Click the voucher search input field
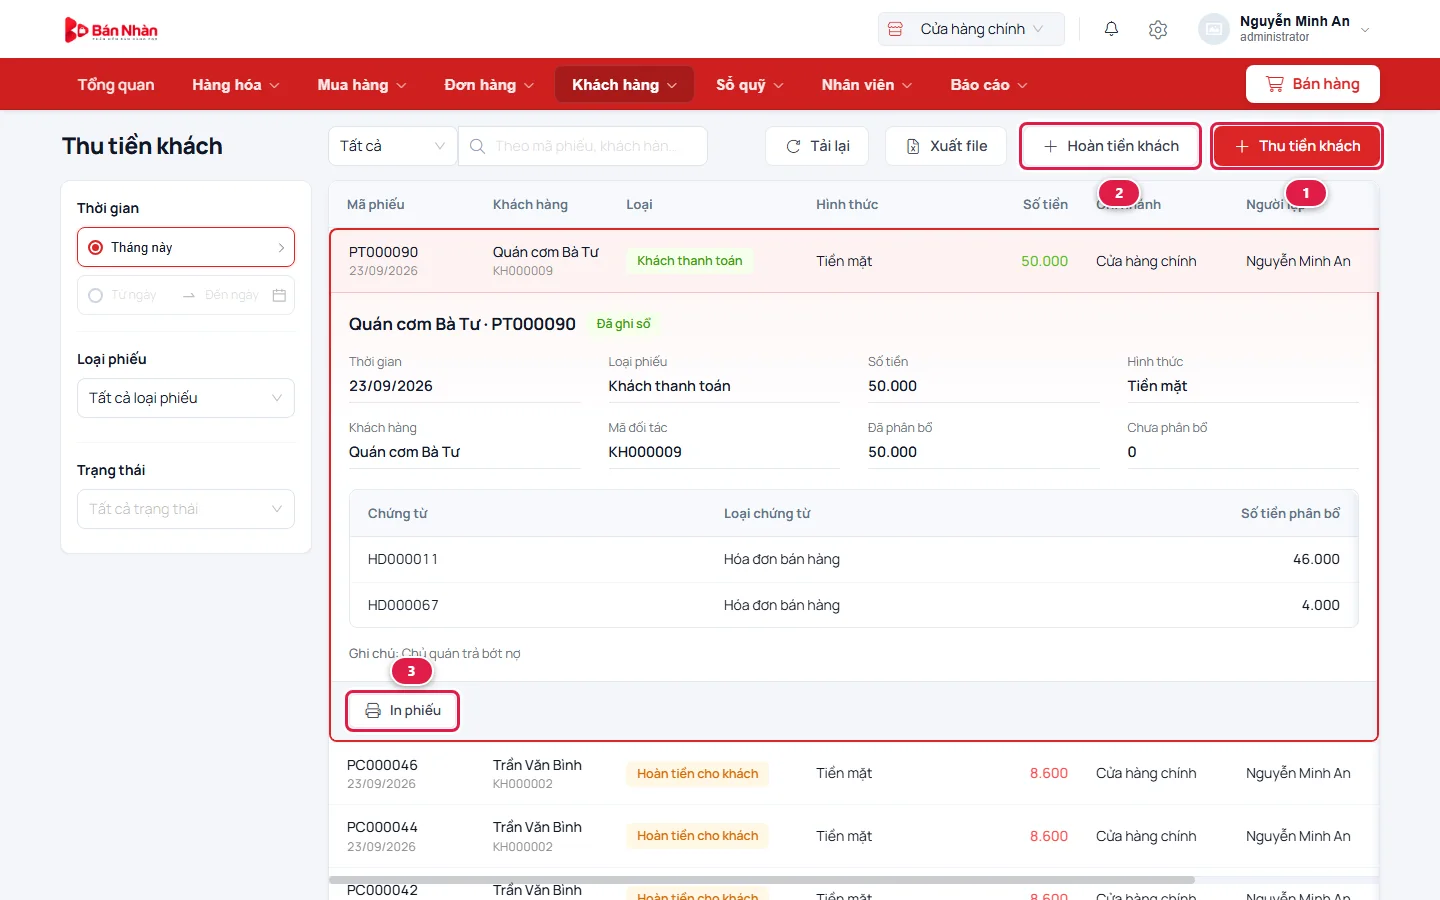1440x900 pixels. pyautogui.click(x=583, y=146)
